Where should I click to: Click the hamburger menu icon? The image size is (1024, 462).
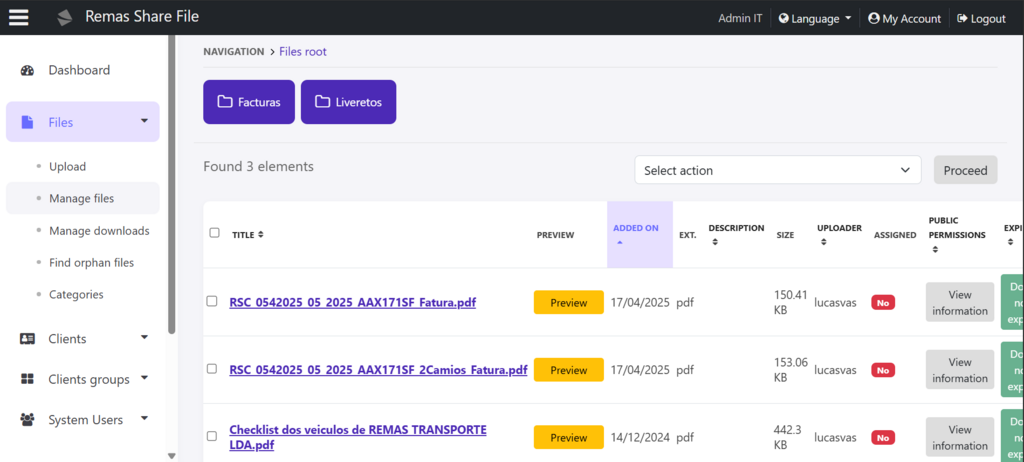[19, 18]
